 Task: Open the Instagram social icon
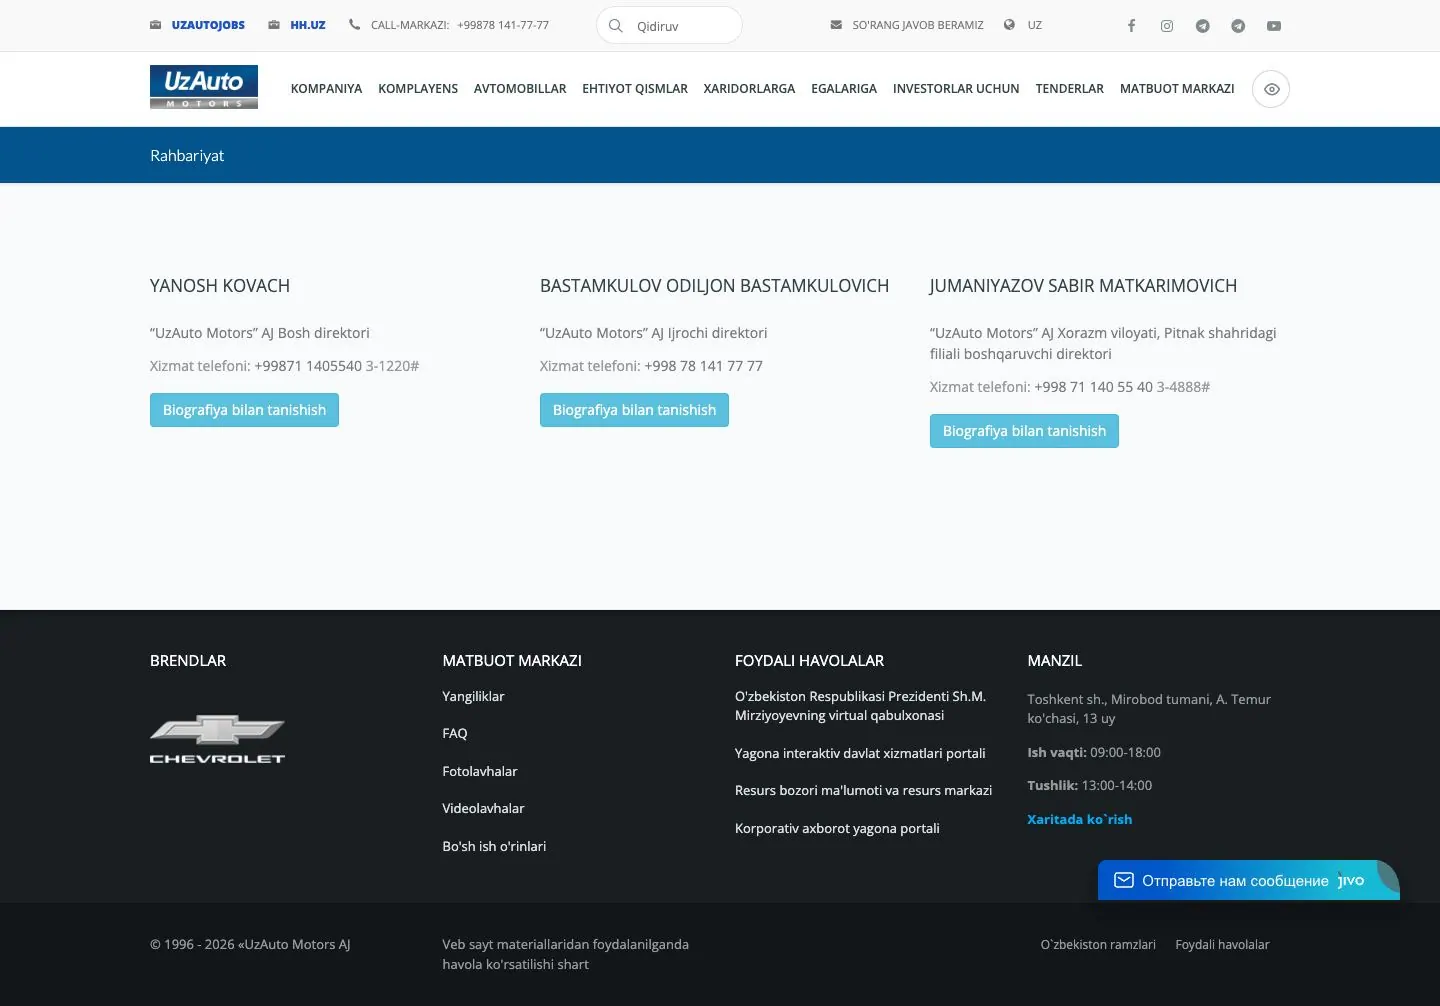coord(1167,26)
